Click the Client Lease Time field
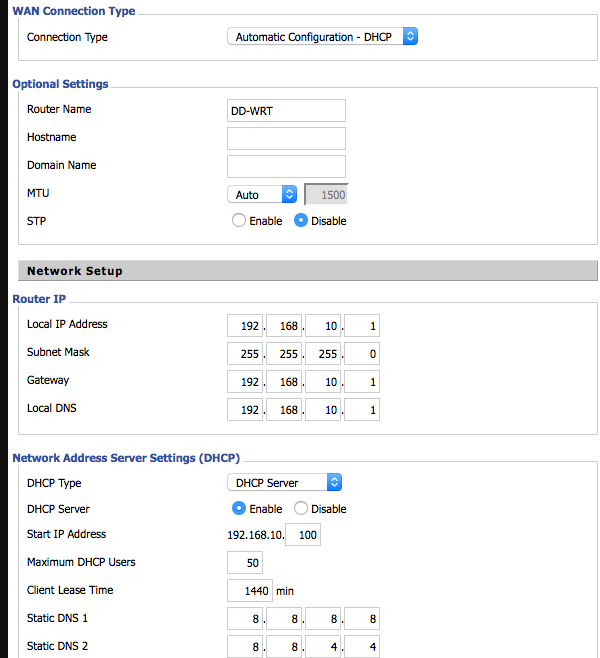 click(x=249, y=591)
